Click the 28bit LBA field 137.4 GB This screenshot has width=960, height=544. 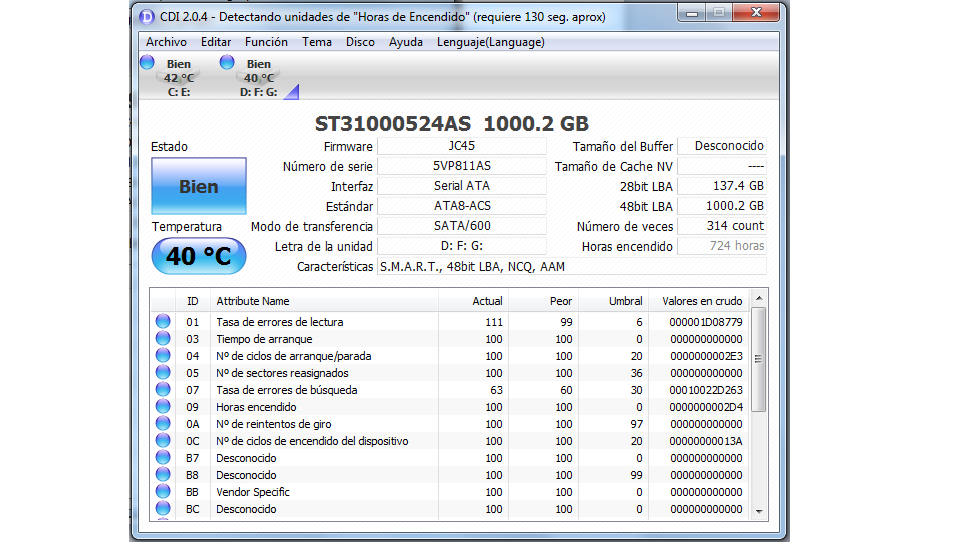(x=722, y=186)
